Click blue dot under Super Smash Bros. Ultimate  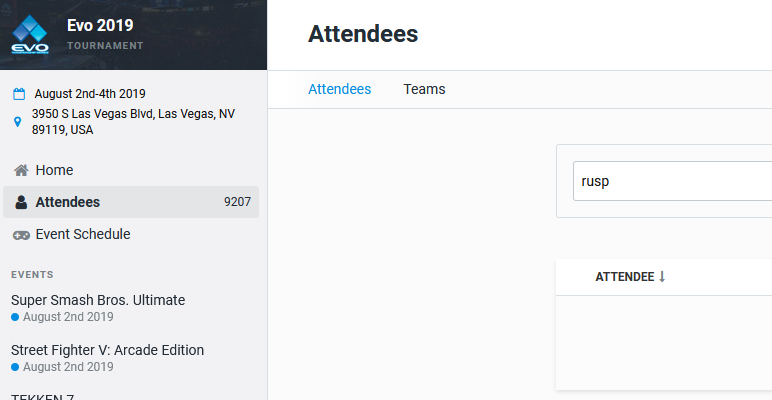tap(15, 317)
